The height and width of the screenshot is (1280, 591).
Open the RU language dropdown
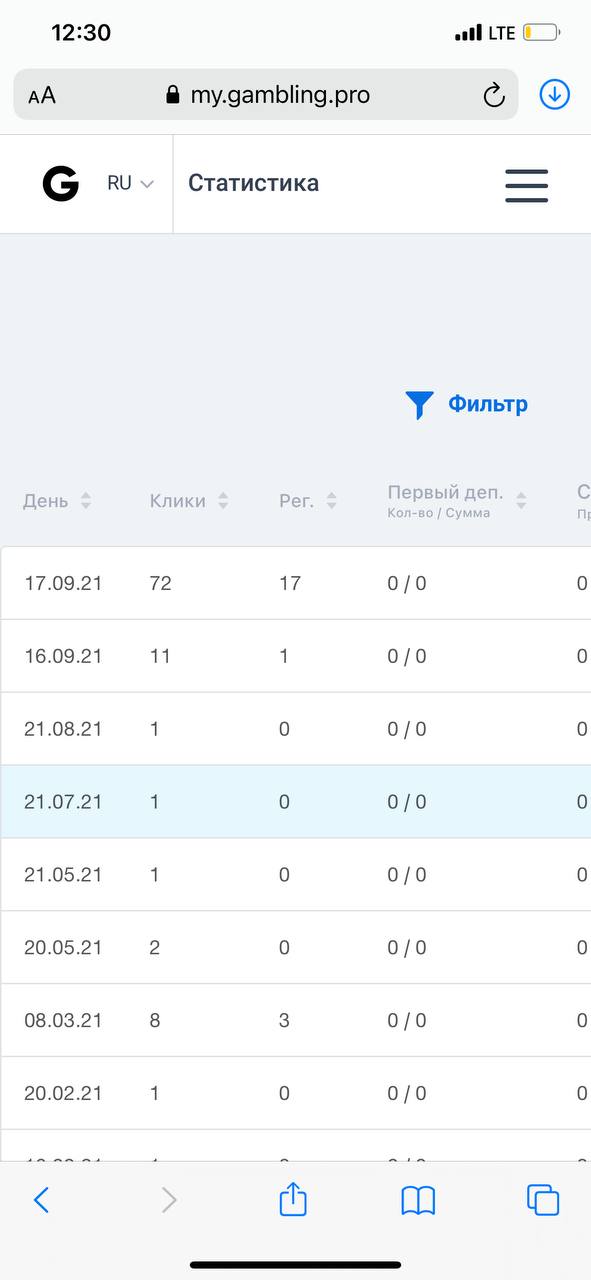tap(130, 184)
